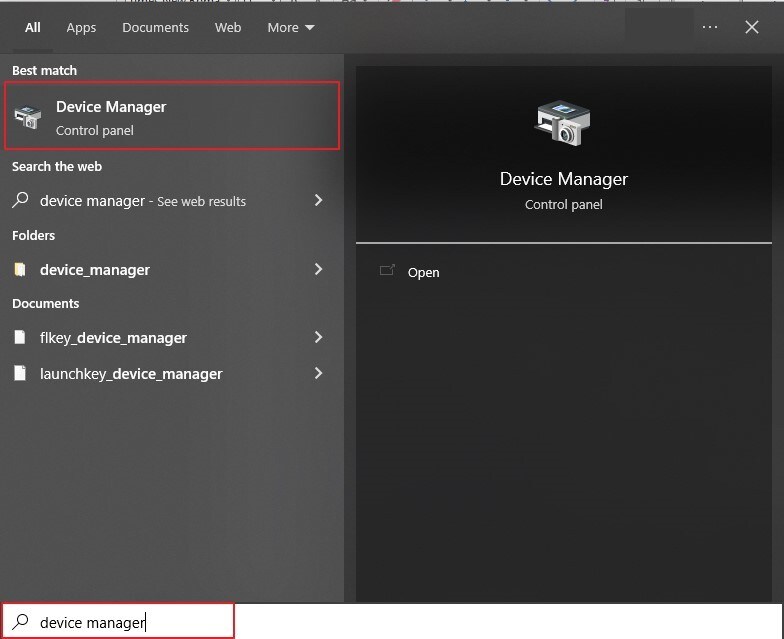Click Open in the preview pane

tap(424, 272)
